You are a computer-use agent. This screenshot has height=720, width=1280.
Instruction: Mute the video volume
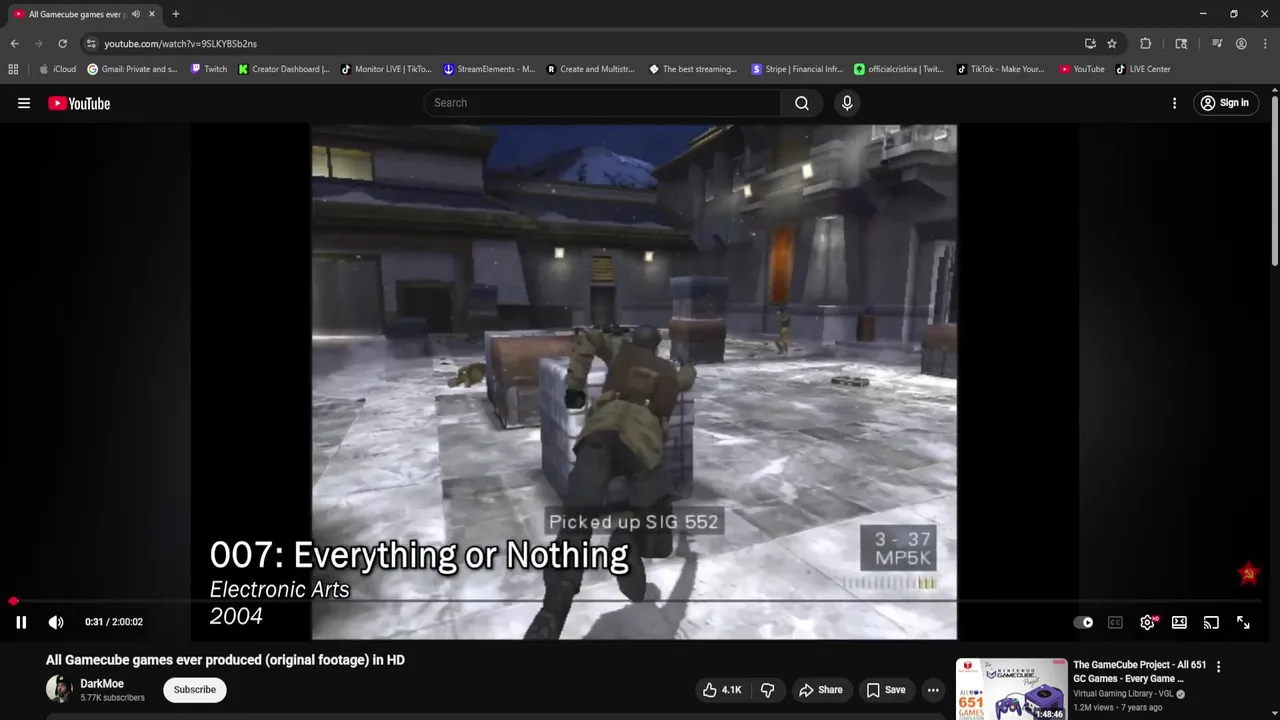[x=56, y=622]
